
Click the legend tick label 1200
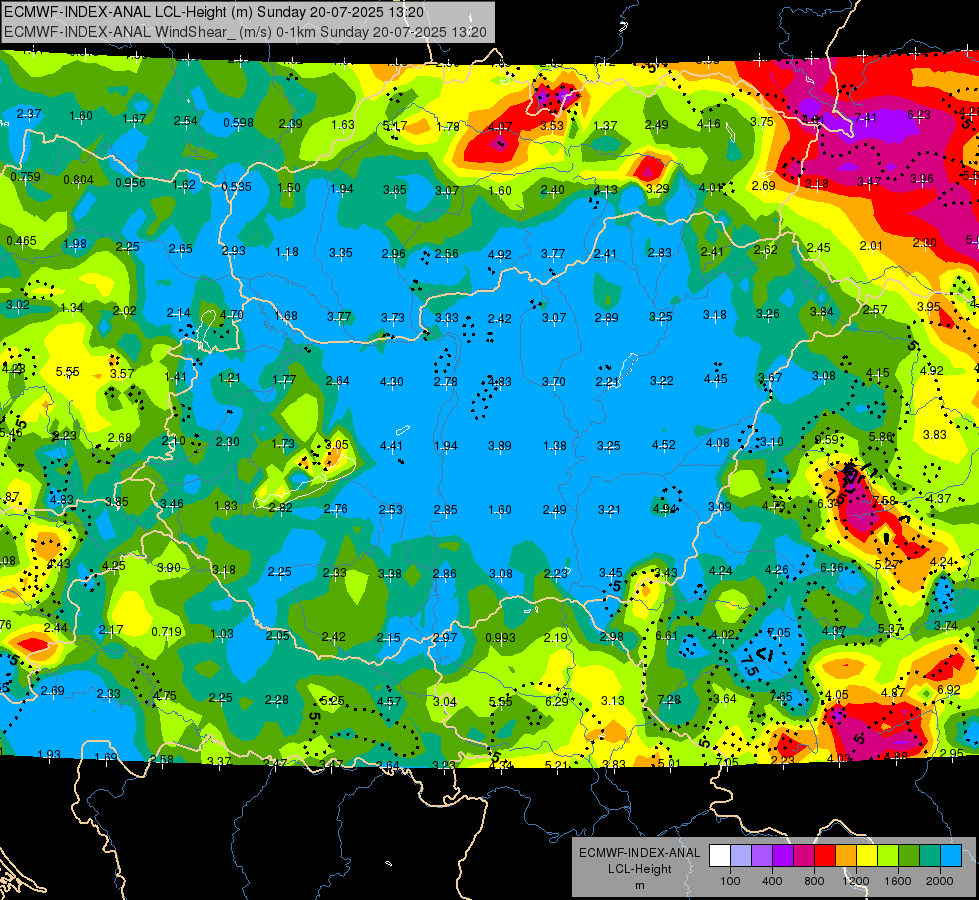click(x=856, y=881)
